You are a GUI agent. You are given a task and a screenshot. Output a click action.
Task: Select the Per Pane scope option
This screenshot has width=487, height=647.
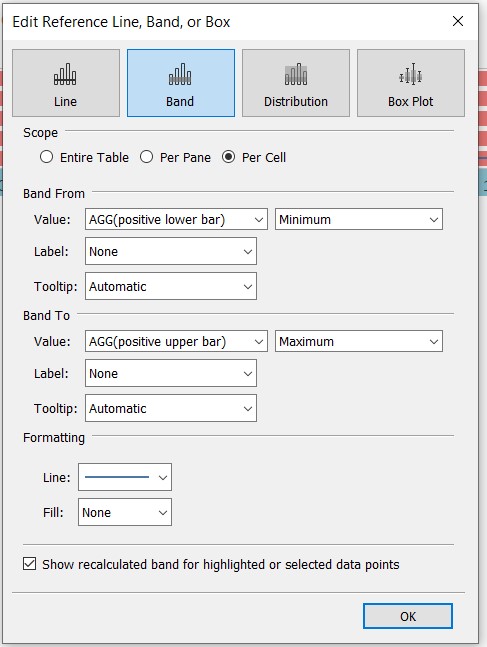[147, 157]
